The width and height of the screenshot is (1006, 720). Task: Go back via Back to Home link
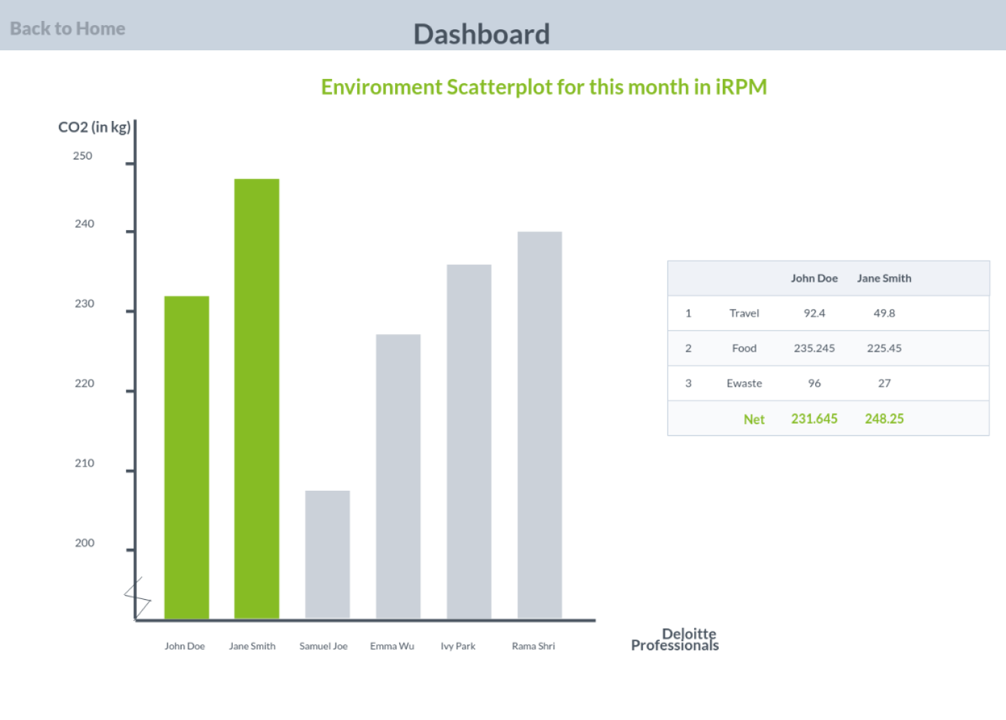(x=67, y=28)
